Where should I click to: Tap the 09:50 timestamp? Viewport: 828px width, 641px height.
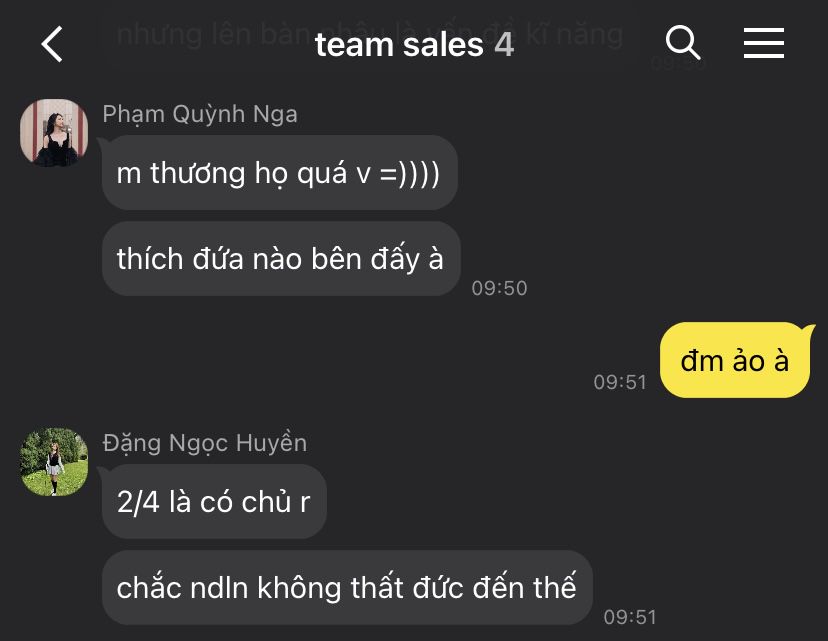[499, 288]
